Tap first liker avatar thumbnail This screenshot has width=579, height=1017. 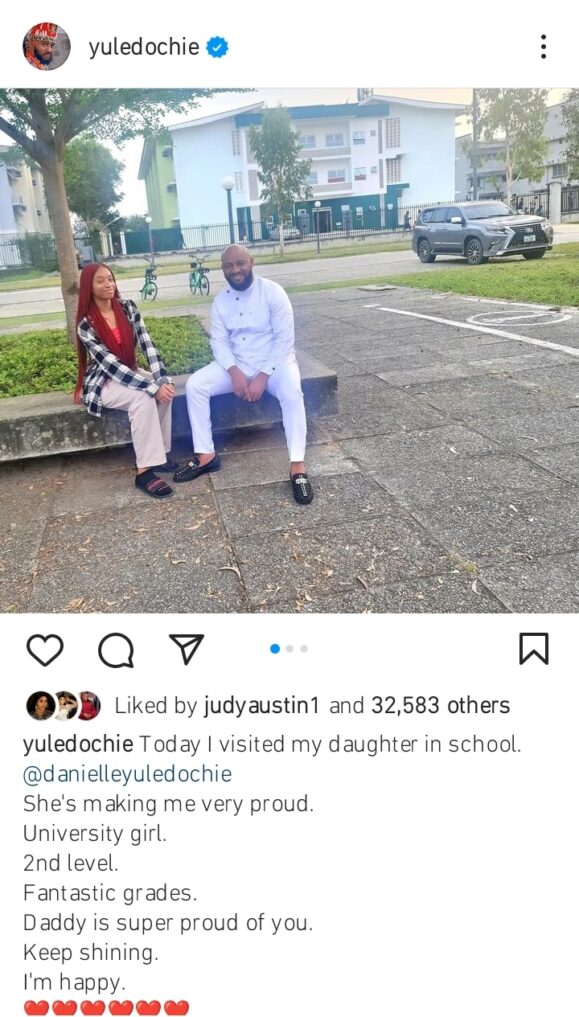coord(40,706)
